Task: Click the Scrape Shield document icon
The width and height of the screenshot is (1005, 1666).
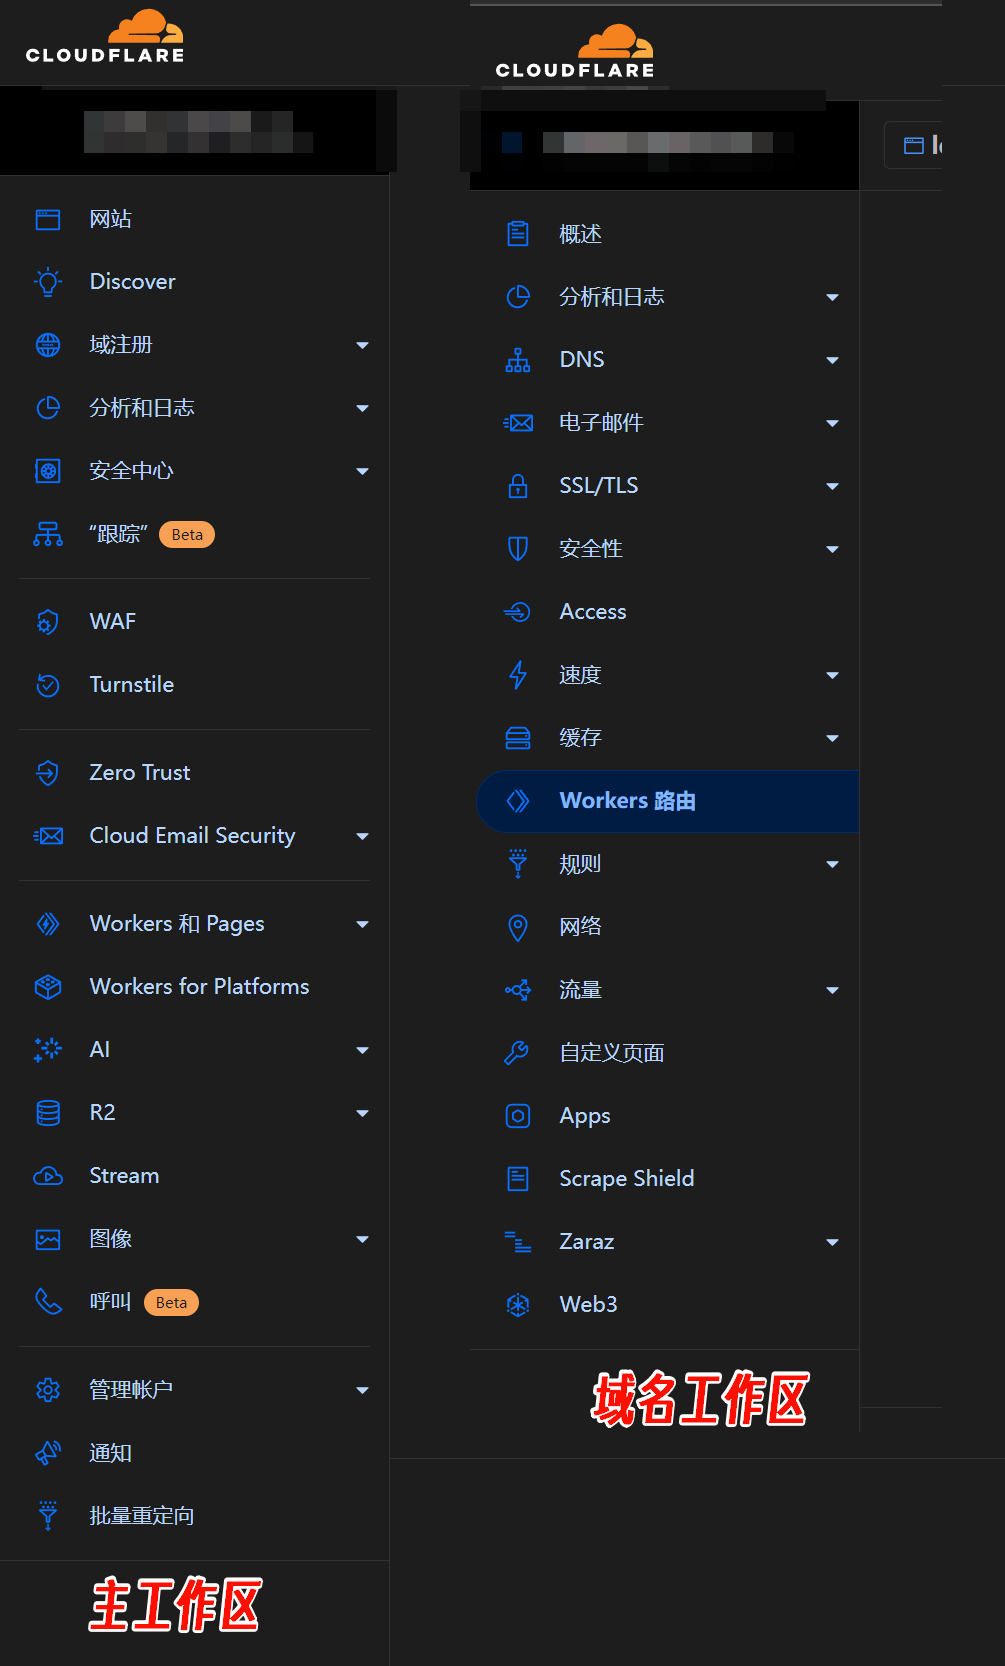Action: coord(518,1179)
